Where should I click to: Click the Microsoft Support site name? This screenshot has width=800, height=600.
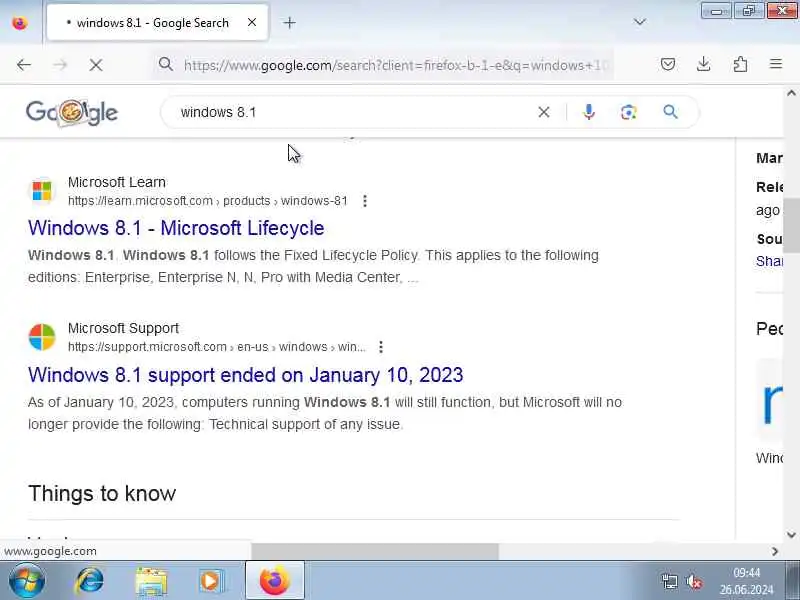coord(123,328)
